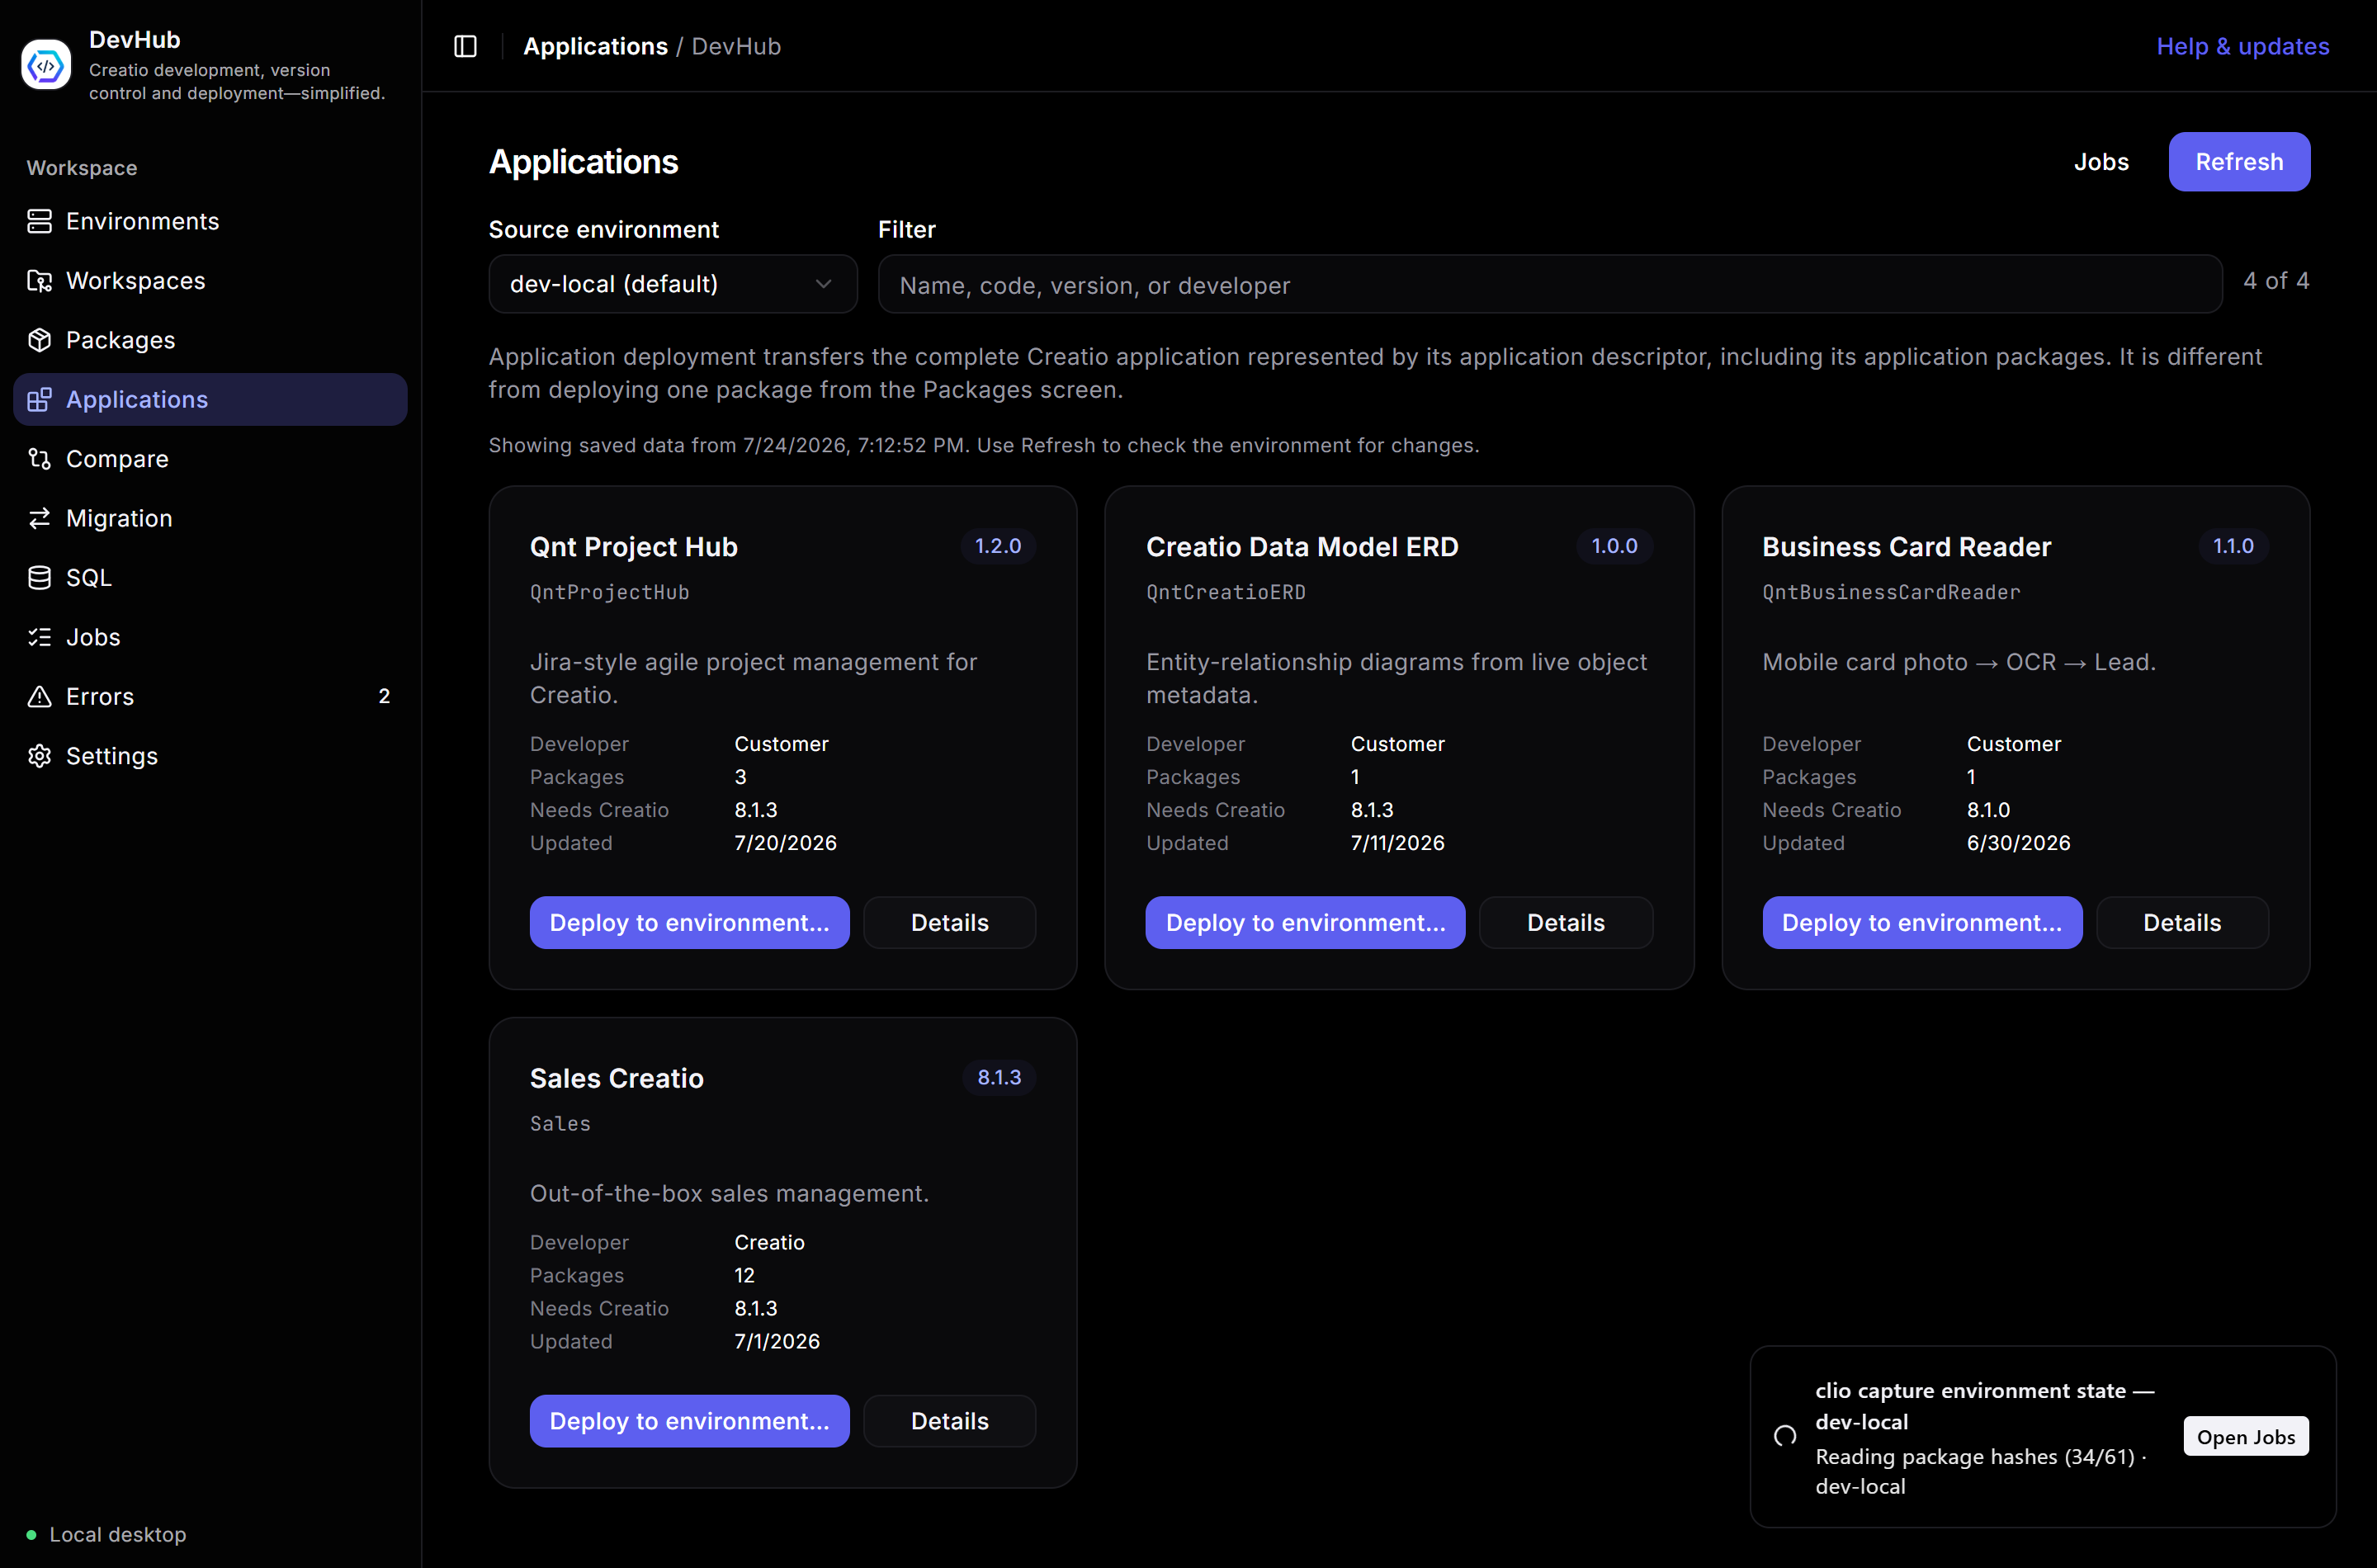Click the Developer value Creatio
This screenshot has width=2377, height=1568.
[x=769, y=1242]
